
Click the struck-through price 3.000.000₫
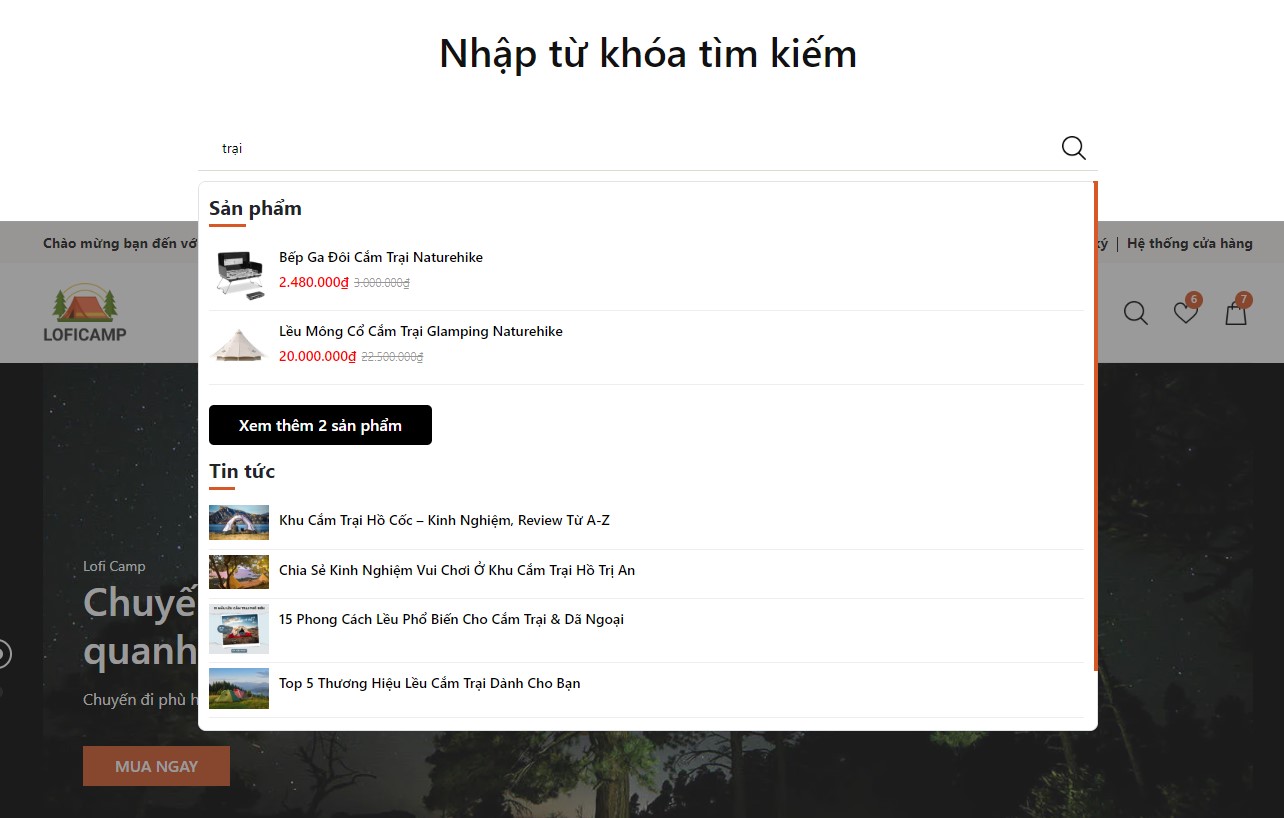pyautogui.click(x=382, y=283)
